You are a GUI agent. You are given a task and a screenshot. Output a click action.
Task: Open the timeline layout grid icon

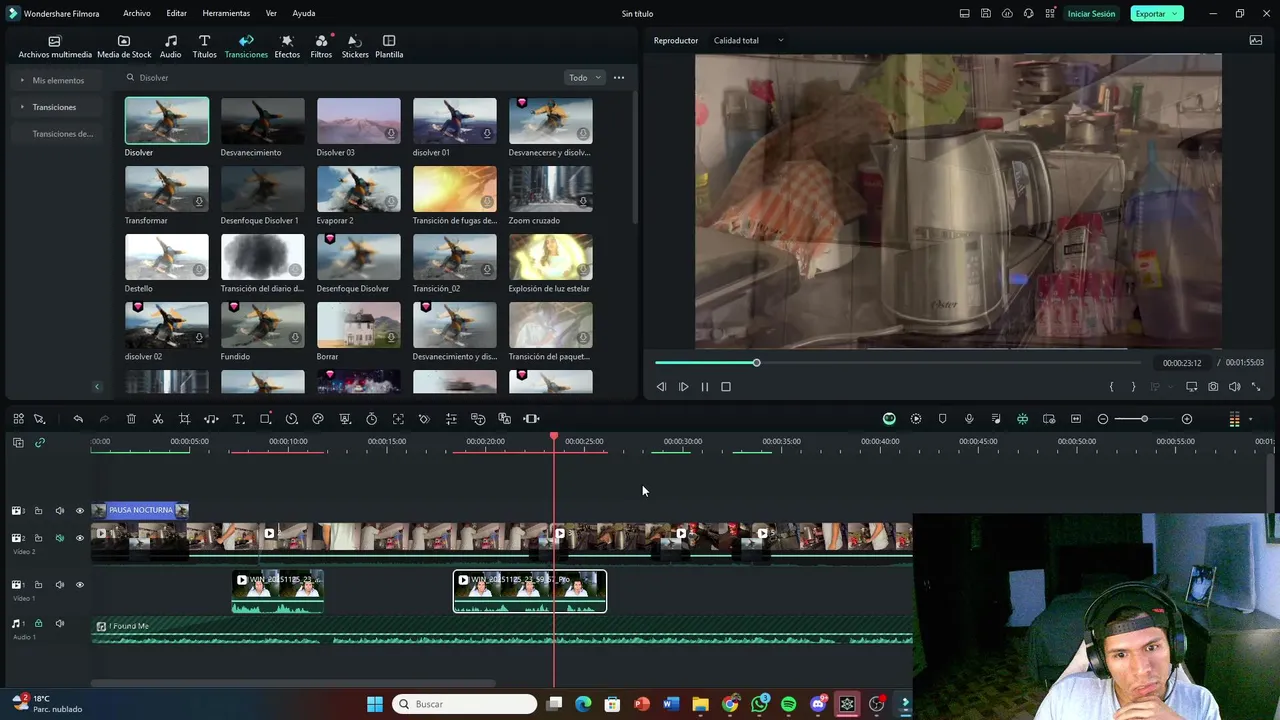[x=18, y=419]
